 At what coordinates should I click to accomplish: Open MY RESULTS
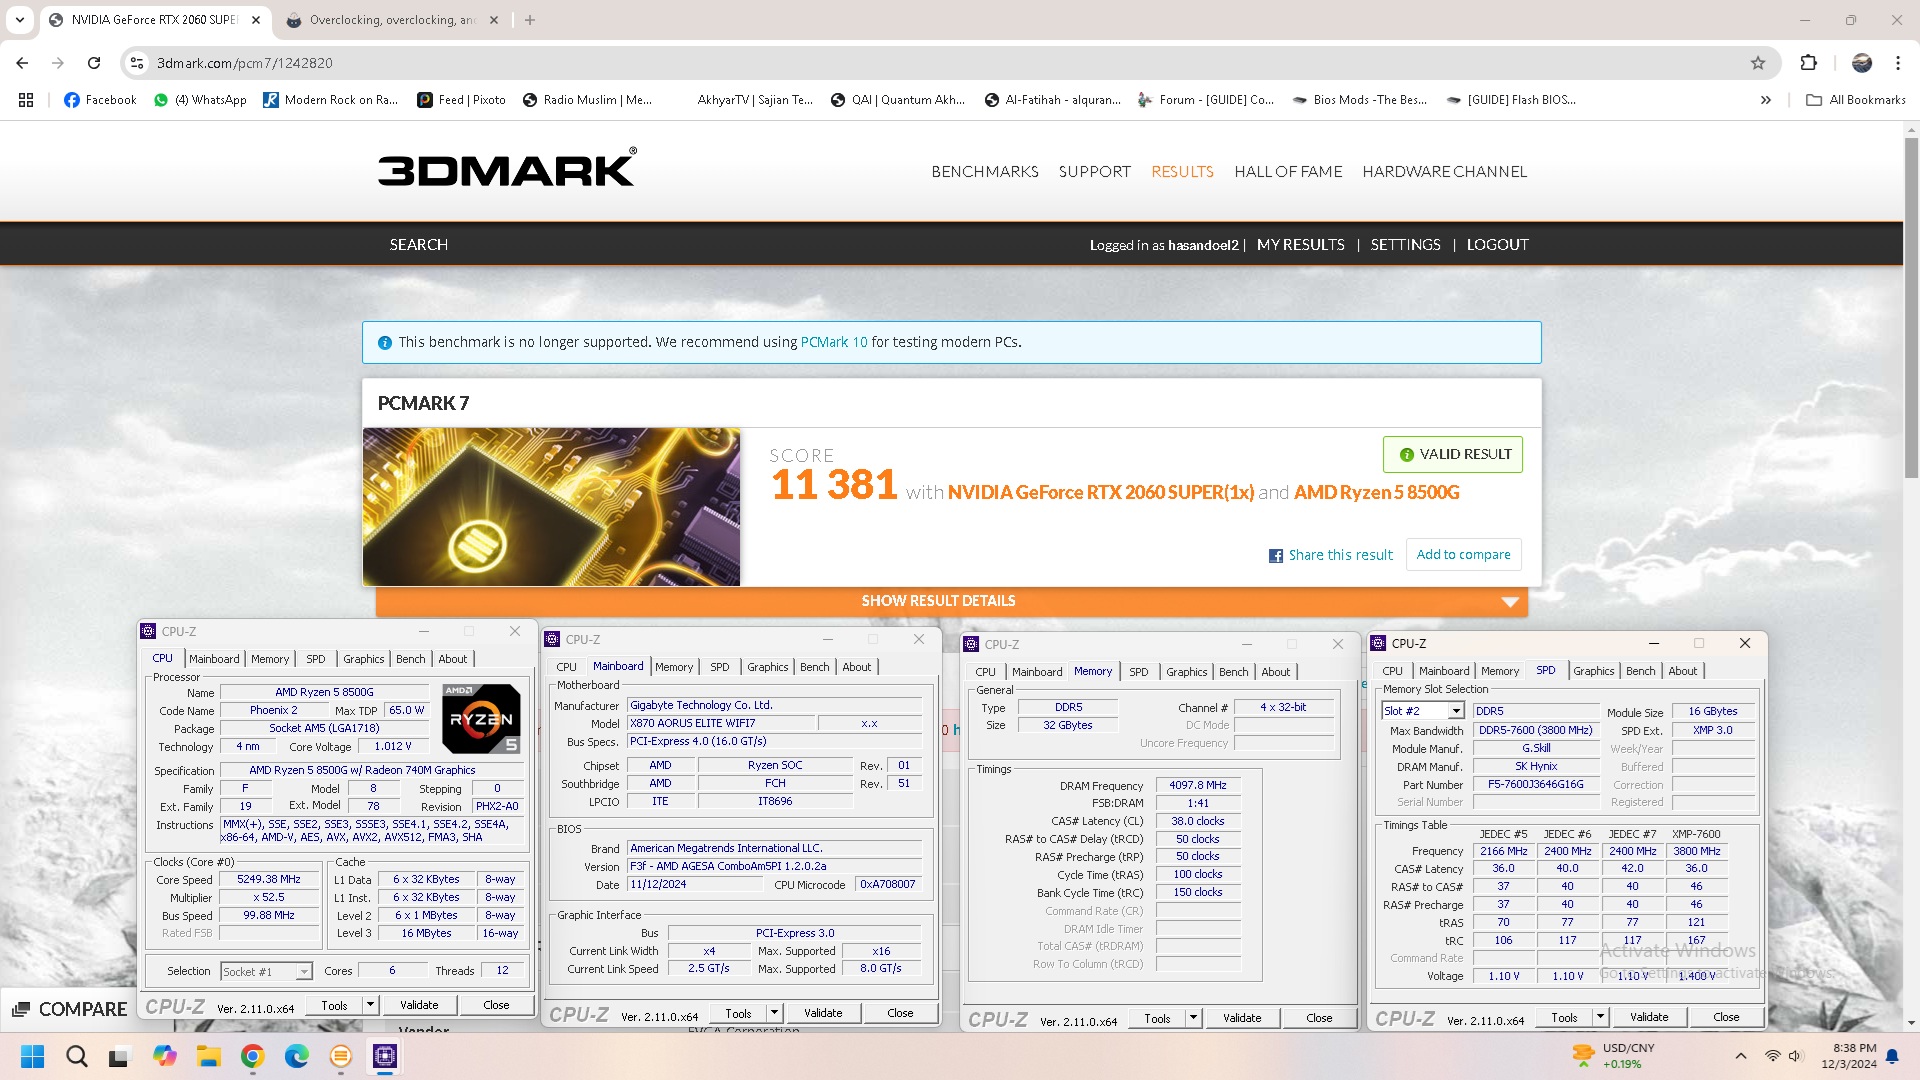click(x=1300, y=245)
